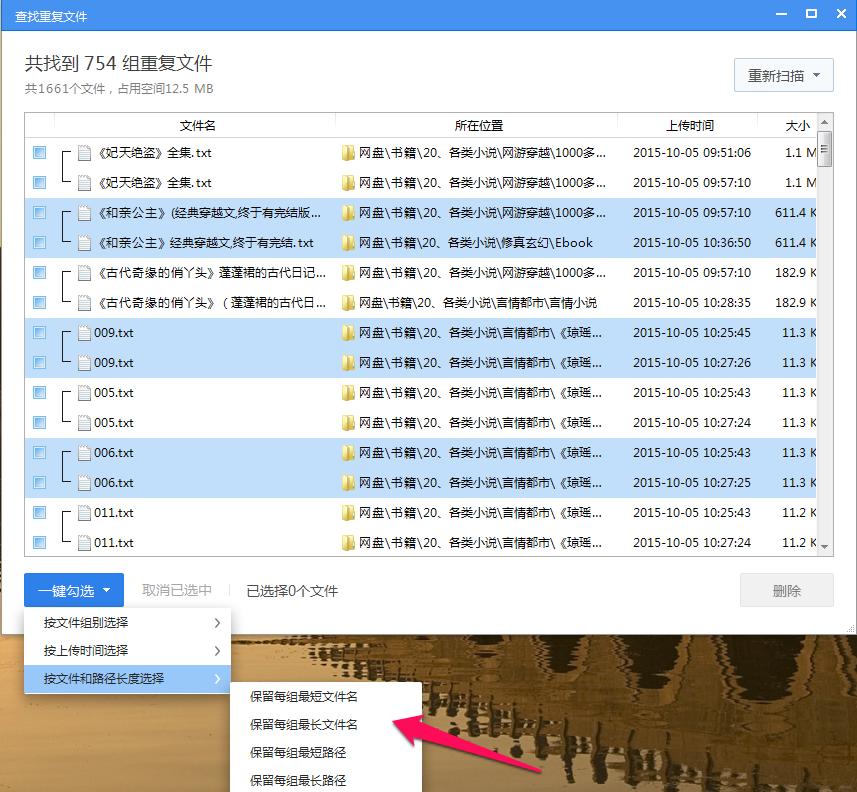The width and height of the screenshot is (857, 792).
Task: Tick the checkbox next to 011.txt
Action: click(x=38, y=512)
